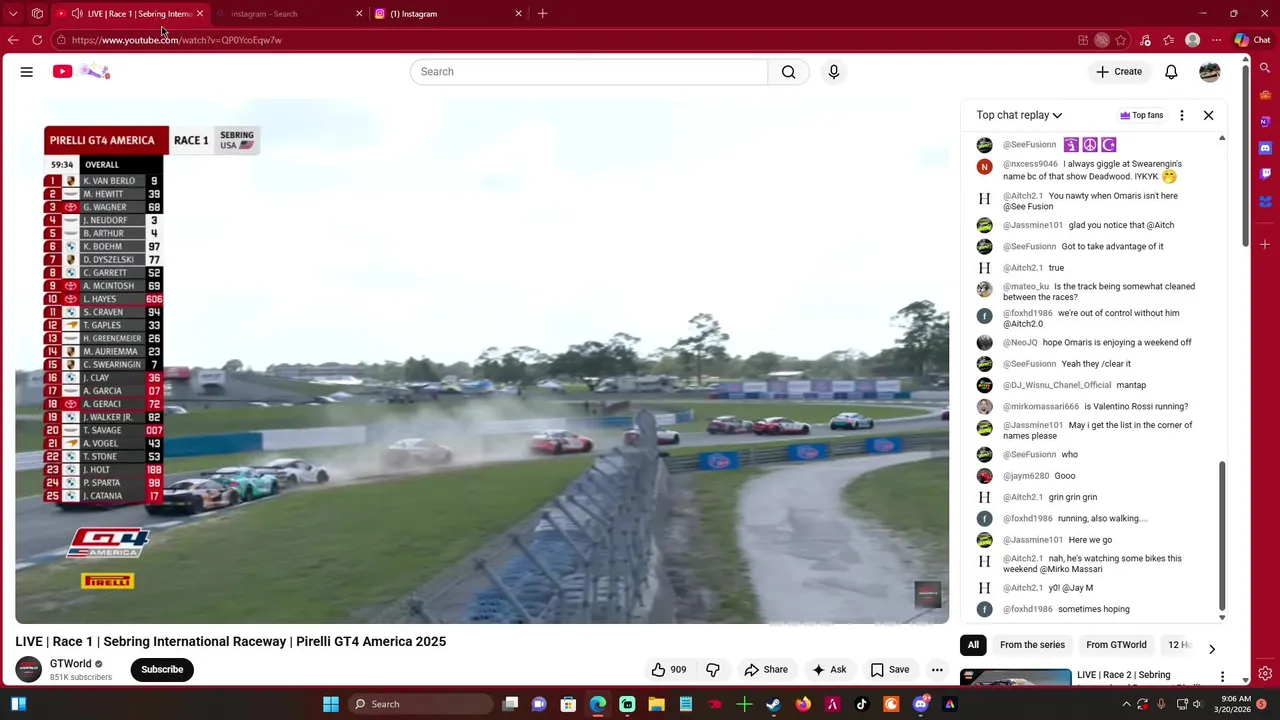The height and width of the screenshot is (720, 1280).
Task: Open the YouTube guide hamburger menu
Action: [27, 72]
